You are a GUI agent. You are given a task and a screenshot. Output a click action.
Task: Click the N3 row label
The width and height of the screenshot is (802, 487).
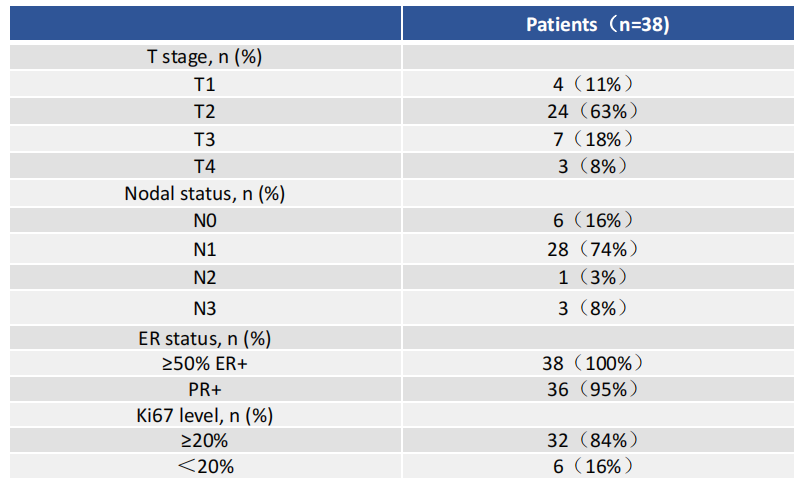pos(204,307)
